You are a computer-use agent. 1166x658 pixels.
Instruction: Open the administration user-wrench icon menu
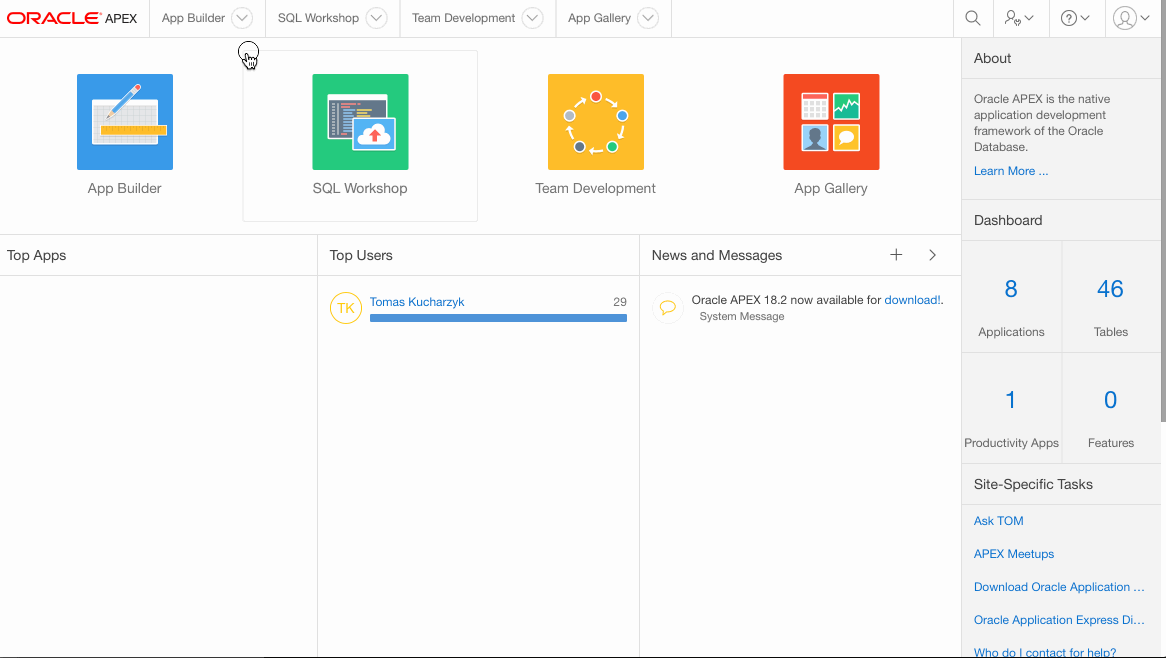pyautogui.click(x=1019, y=18)
